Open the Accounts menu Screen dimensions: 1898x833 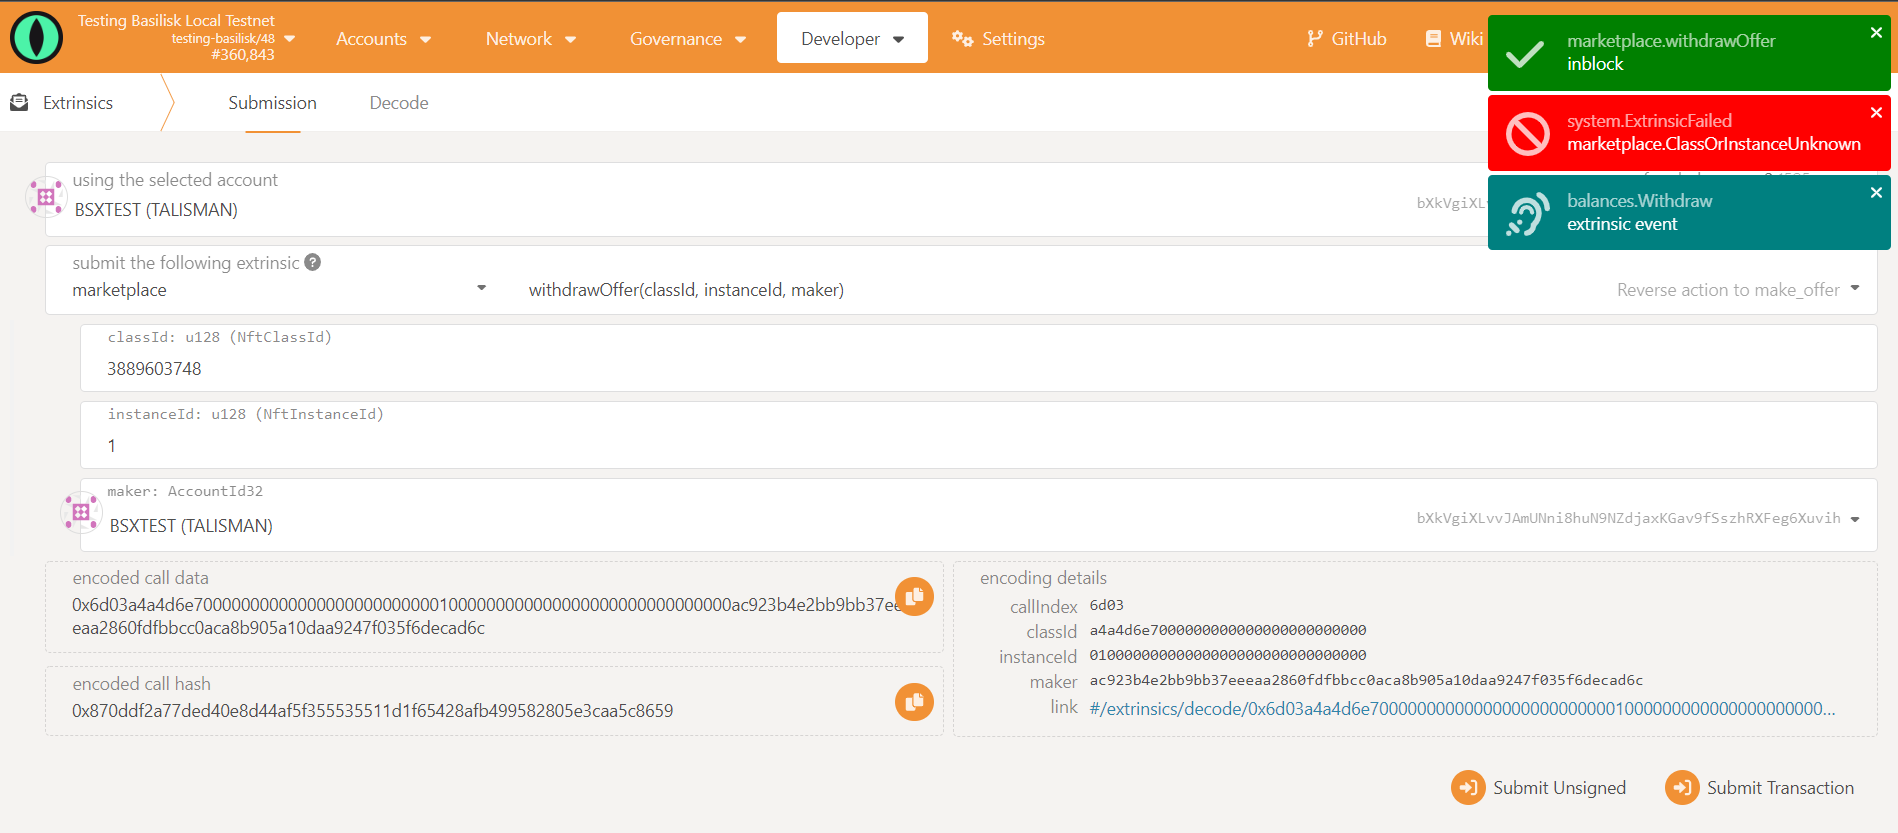pyautogui.click(x=383, y=39)
